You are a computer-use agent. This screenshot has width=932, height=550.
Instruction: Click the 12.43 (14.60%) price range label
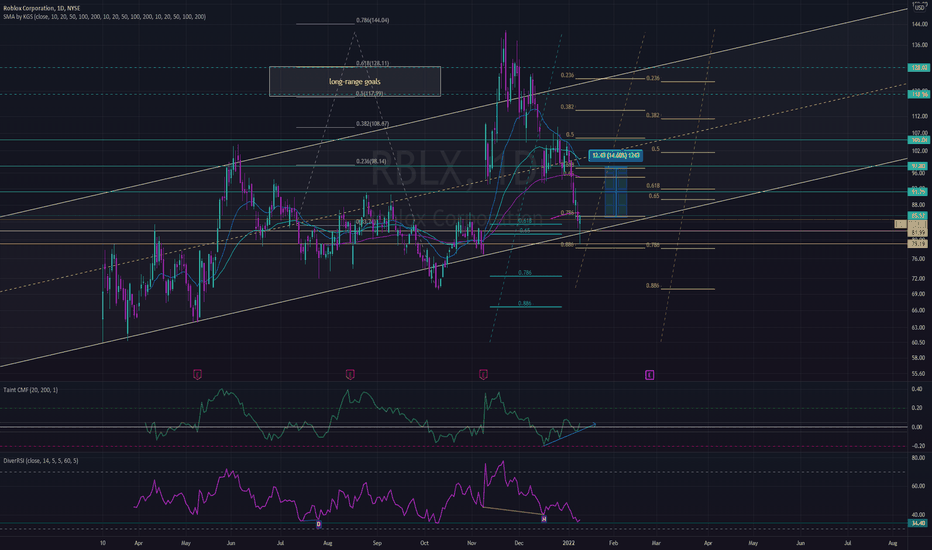(x=616, y=156)
